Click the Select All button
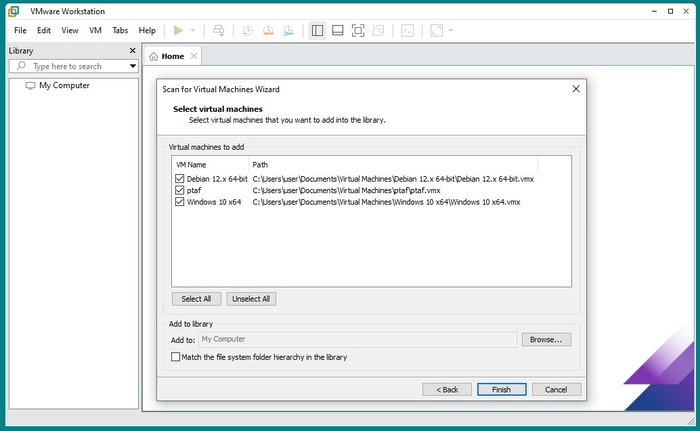 pos(196,299)
